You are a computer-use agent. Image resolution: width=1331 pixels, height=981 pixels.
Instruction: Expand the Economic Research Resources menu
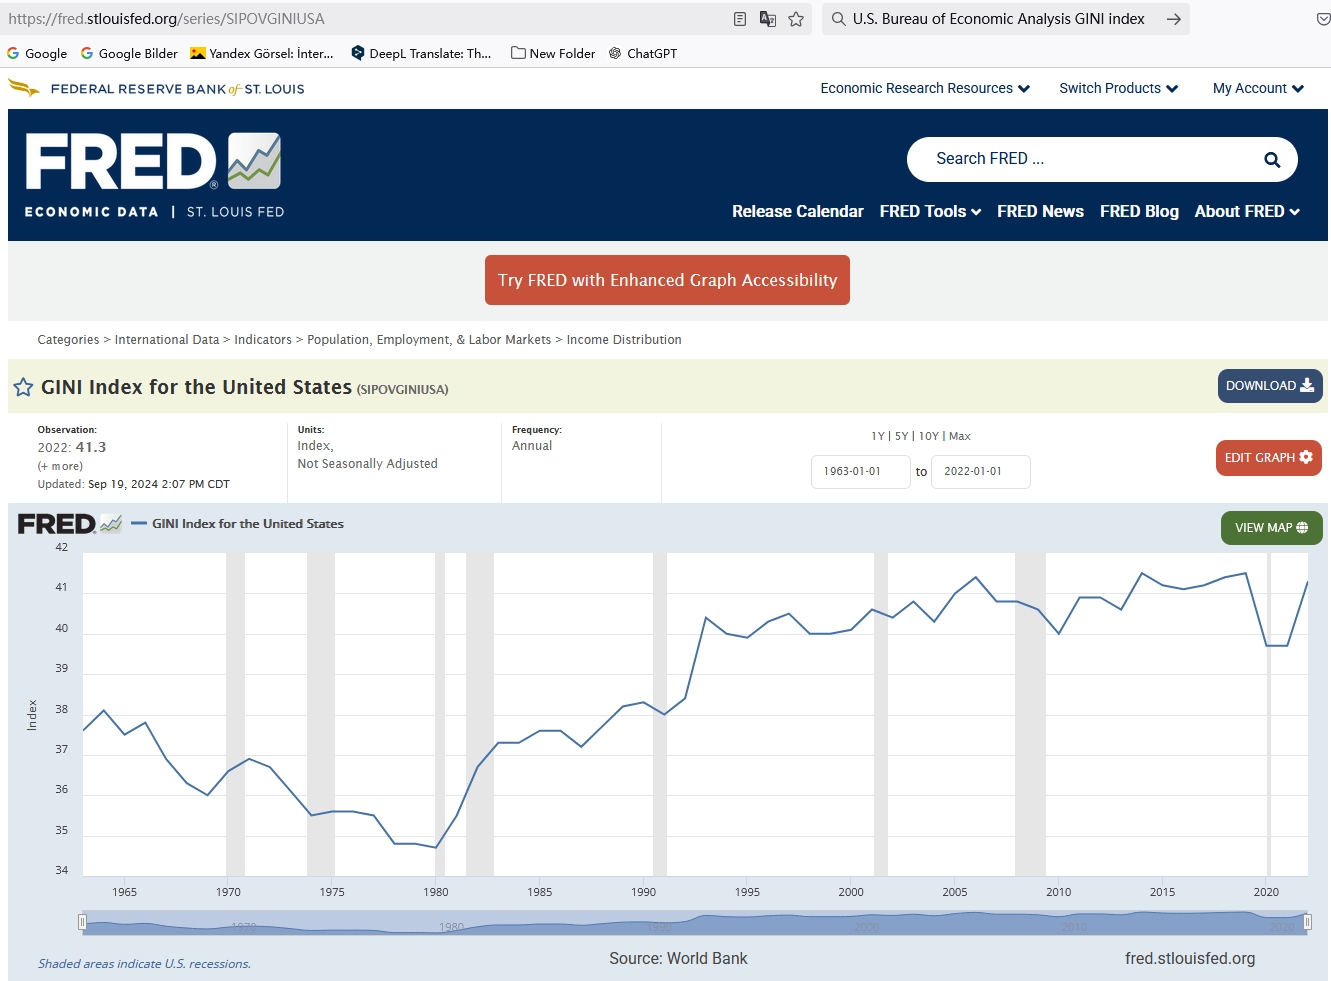[925, 89]
